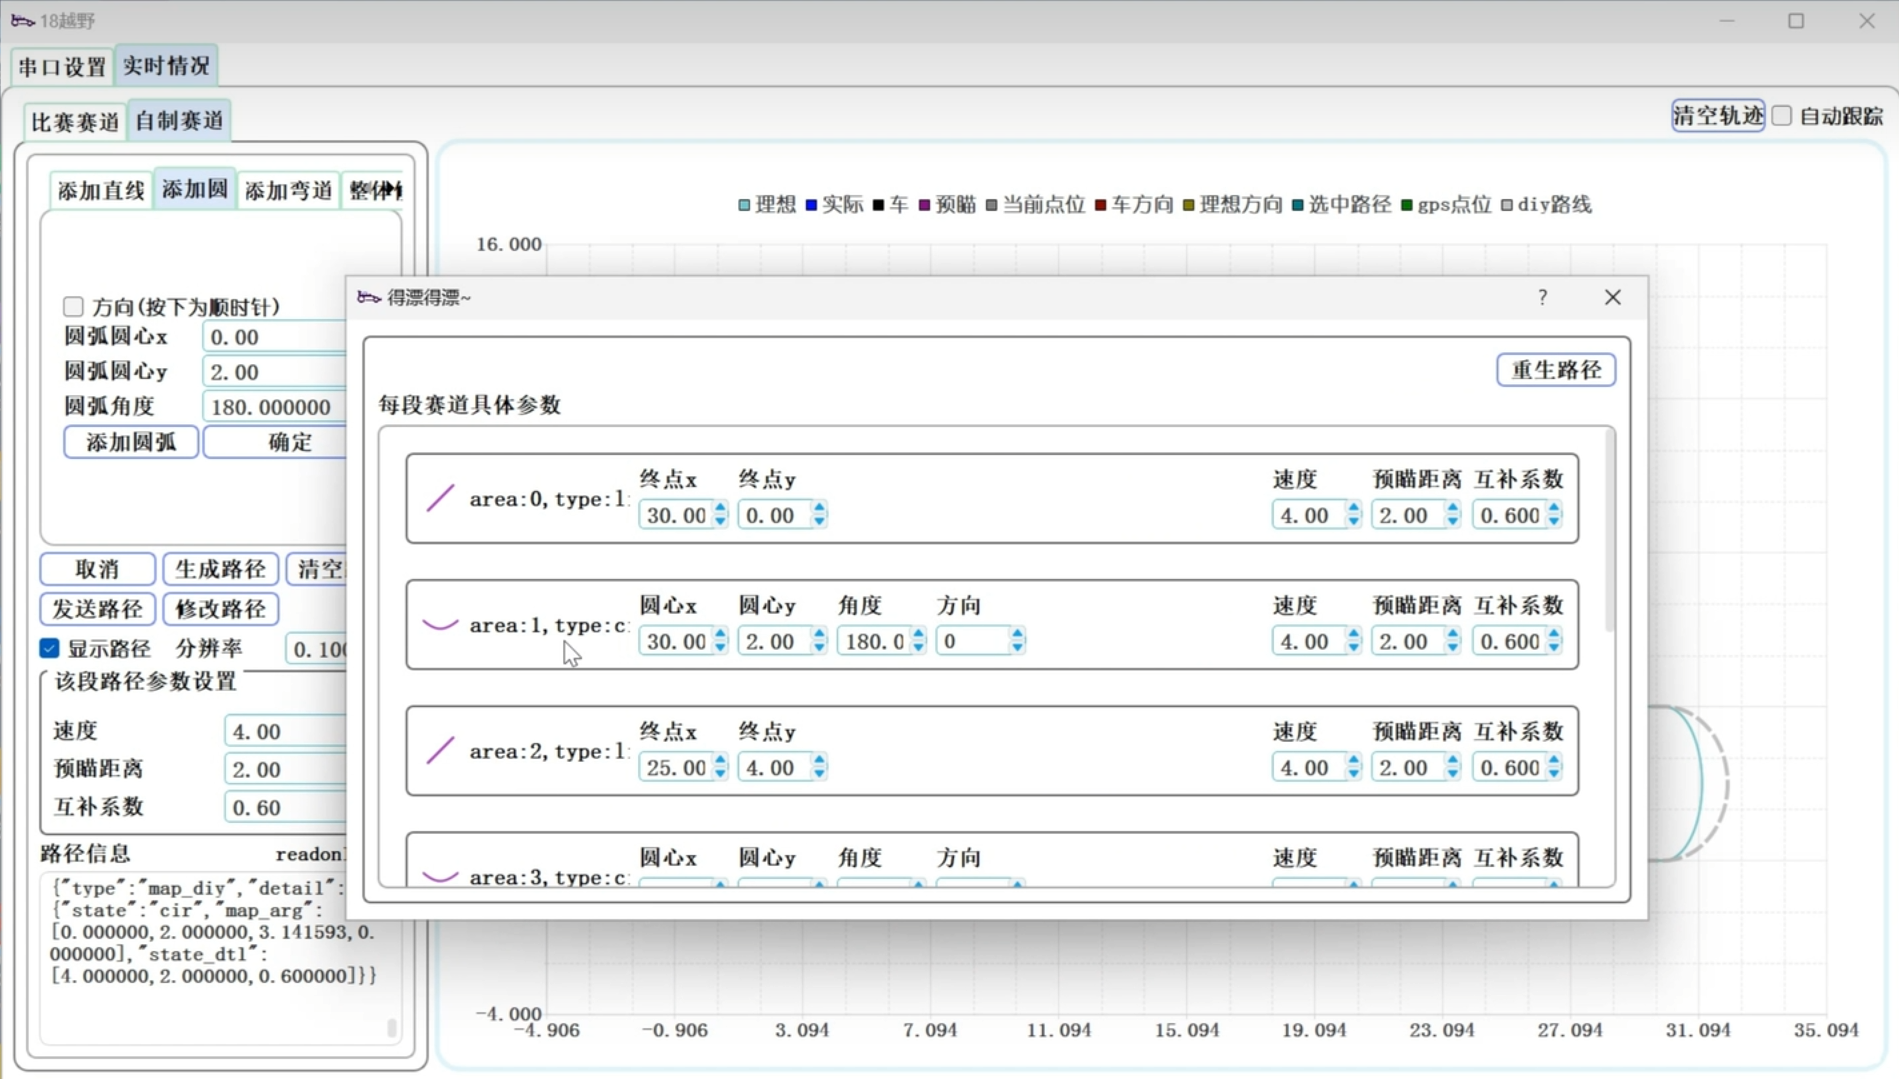The image size is (1899, 1079).
Task: Click 圆弧圆心y input field
Action: tap(274, 372)
